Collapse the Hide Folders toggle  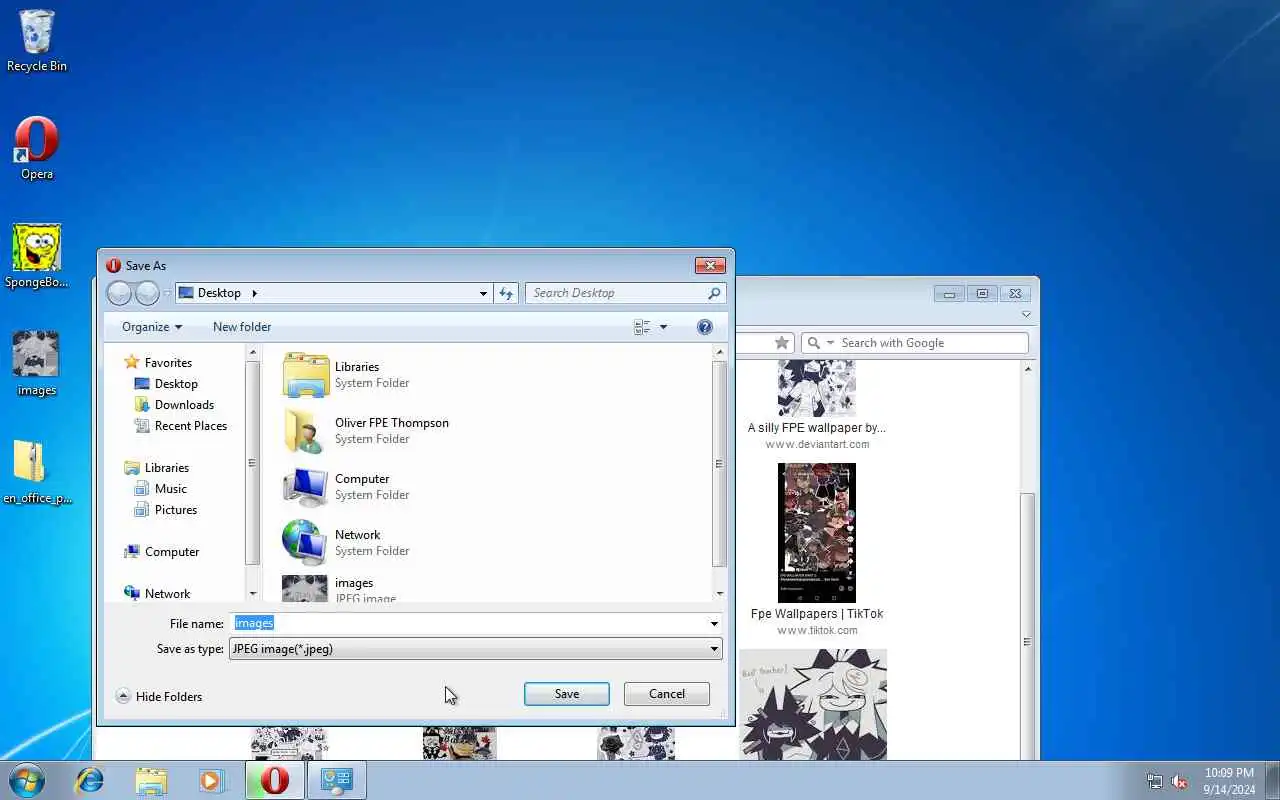(x=159, y=696)
